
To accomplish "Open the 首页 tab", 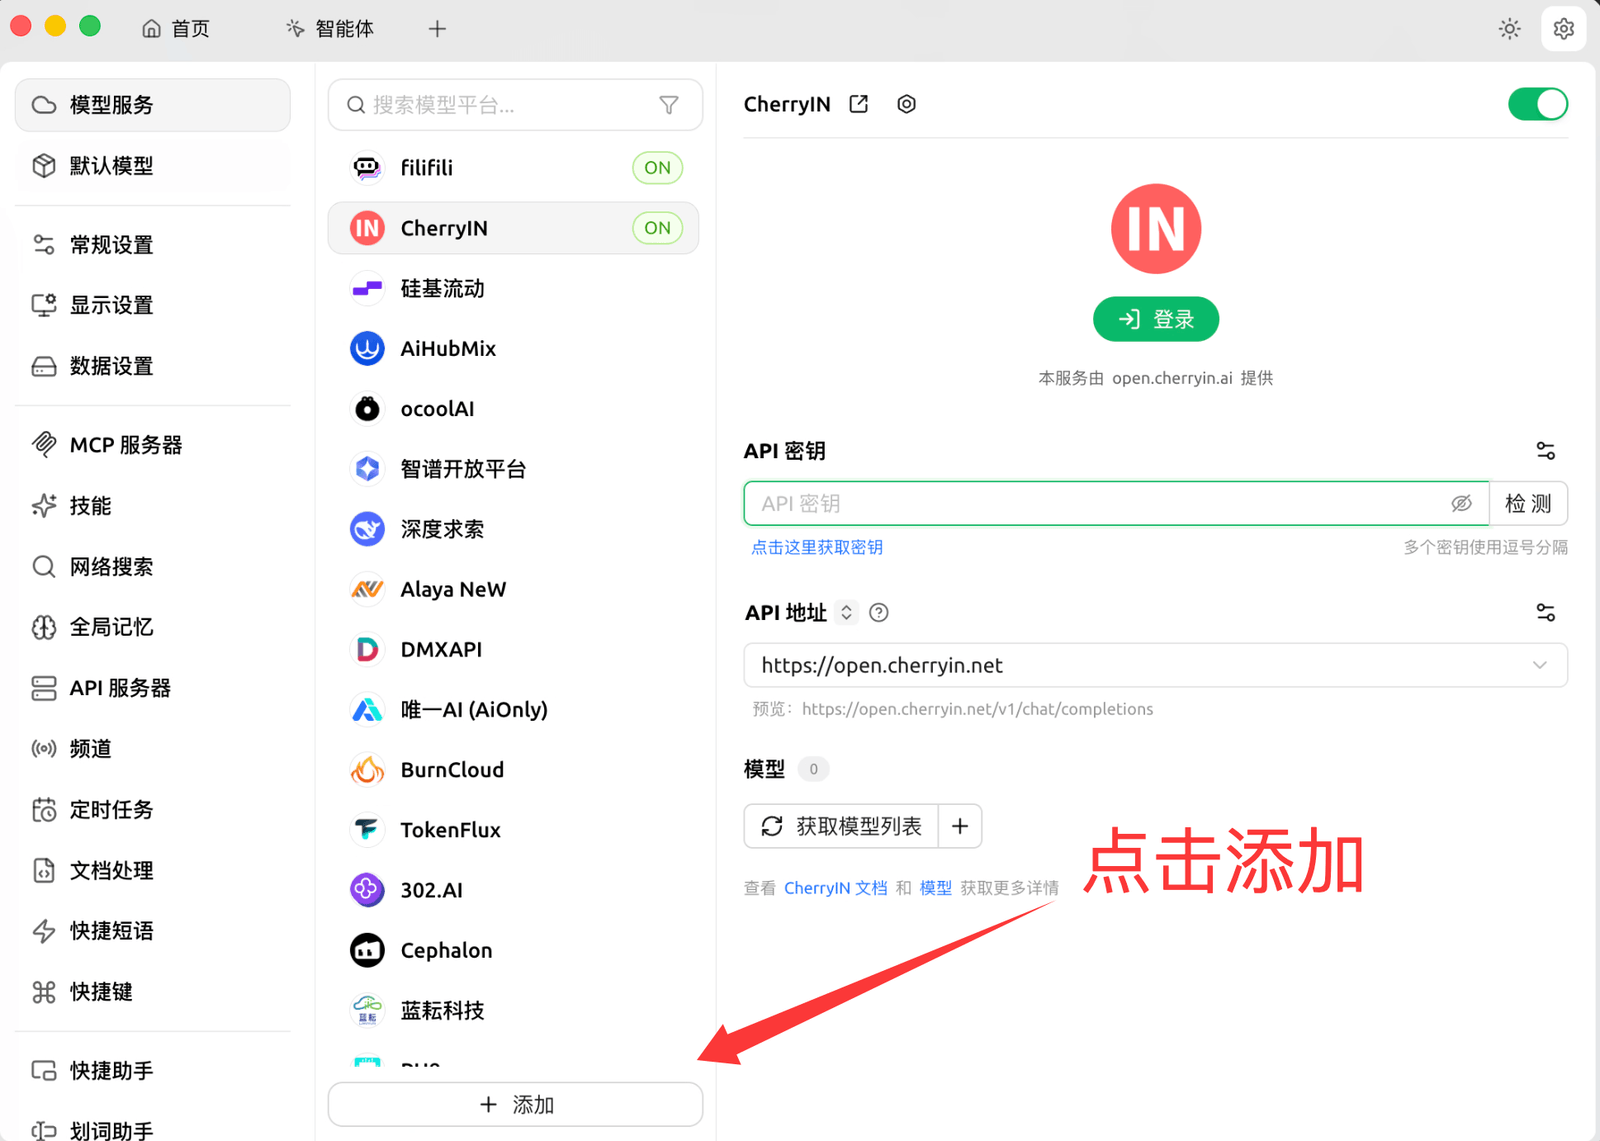I will [176, 29].
